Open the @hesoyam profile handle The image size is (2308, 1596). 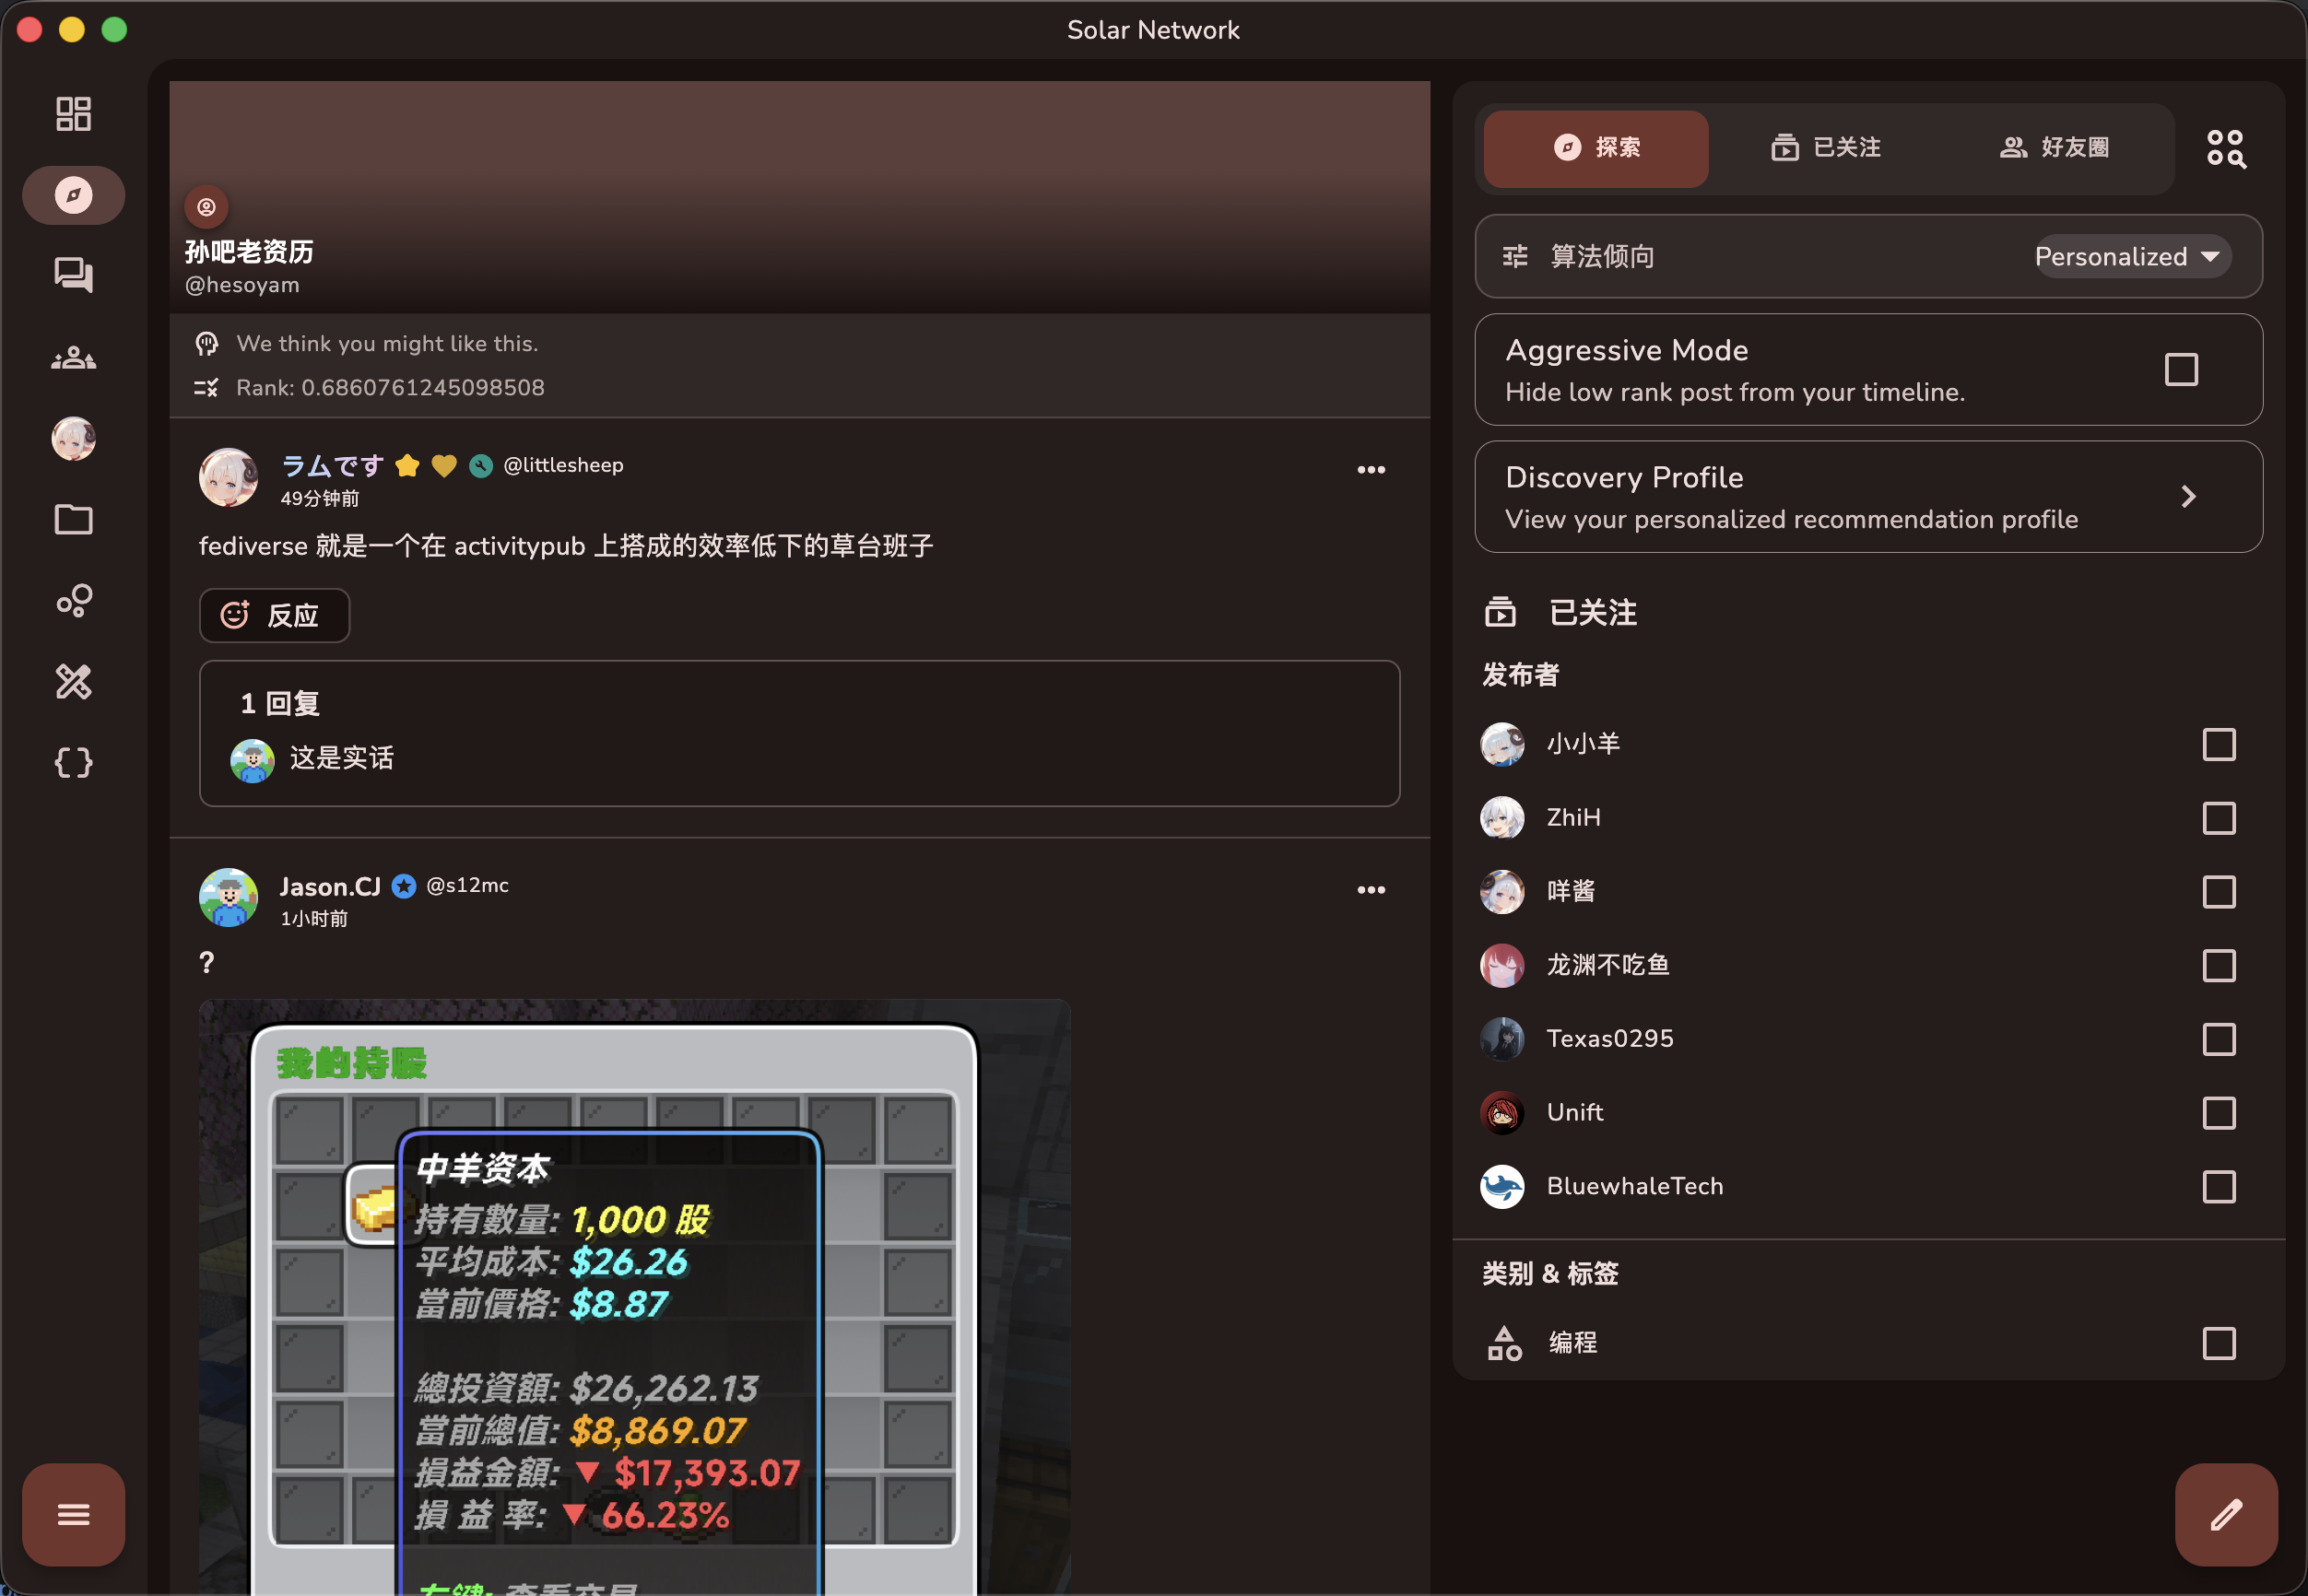[242, 285]
